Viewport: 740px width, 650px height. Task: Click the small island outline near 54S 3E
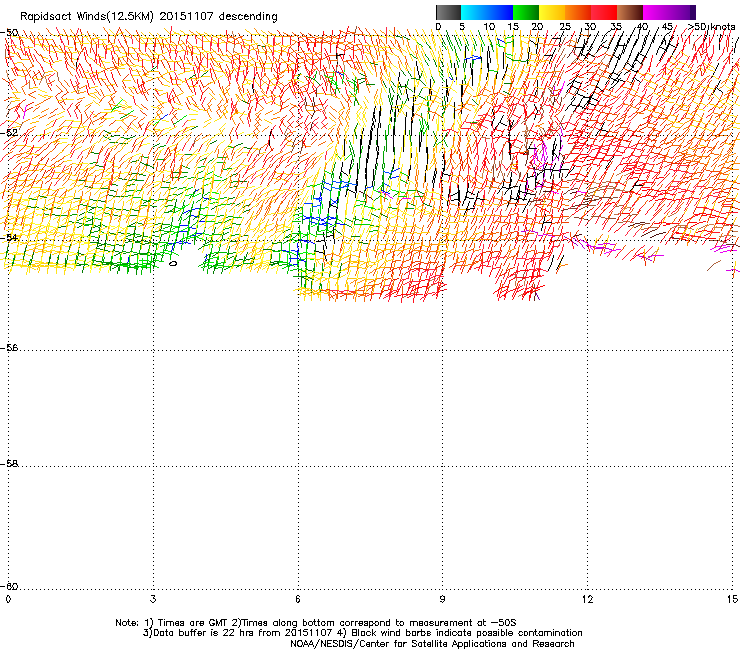coord(173,263)
